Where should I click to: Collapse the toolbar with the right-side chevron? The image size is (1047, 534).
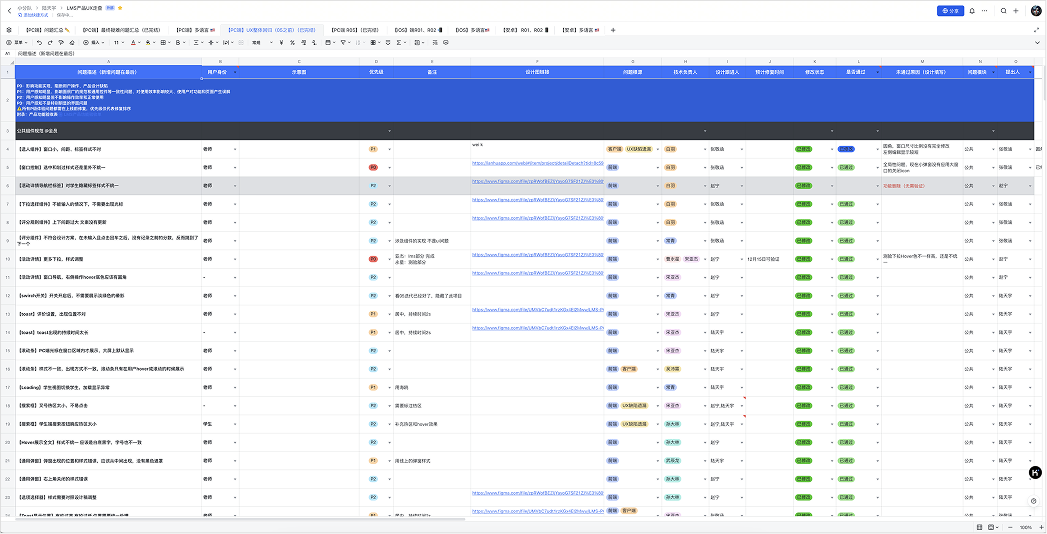(1036, 42)
